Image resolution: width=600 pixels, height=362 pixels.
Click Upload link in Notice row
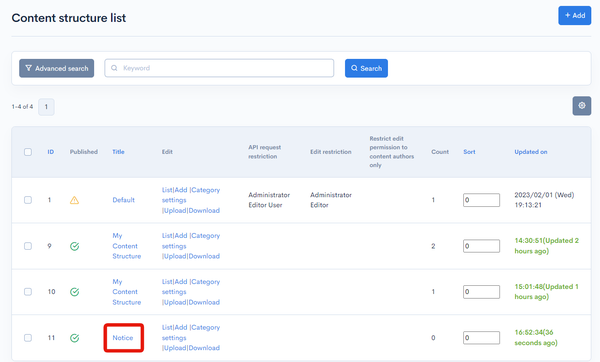pyautogui.click(x=175, y=348)
